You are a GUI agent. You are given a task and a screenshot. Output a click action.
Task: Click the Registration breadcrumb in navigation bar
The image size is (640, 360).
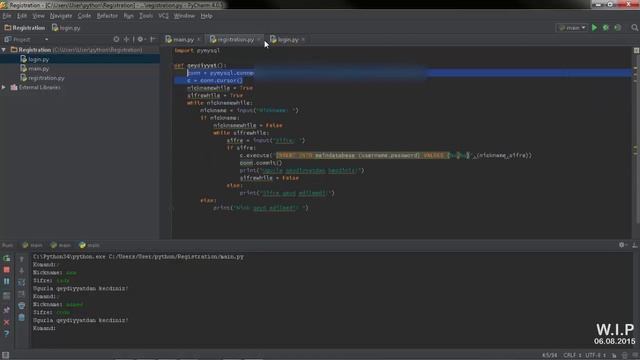(x=24, y=28)
